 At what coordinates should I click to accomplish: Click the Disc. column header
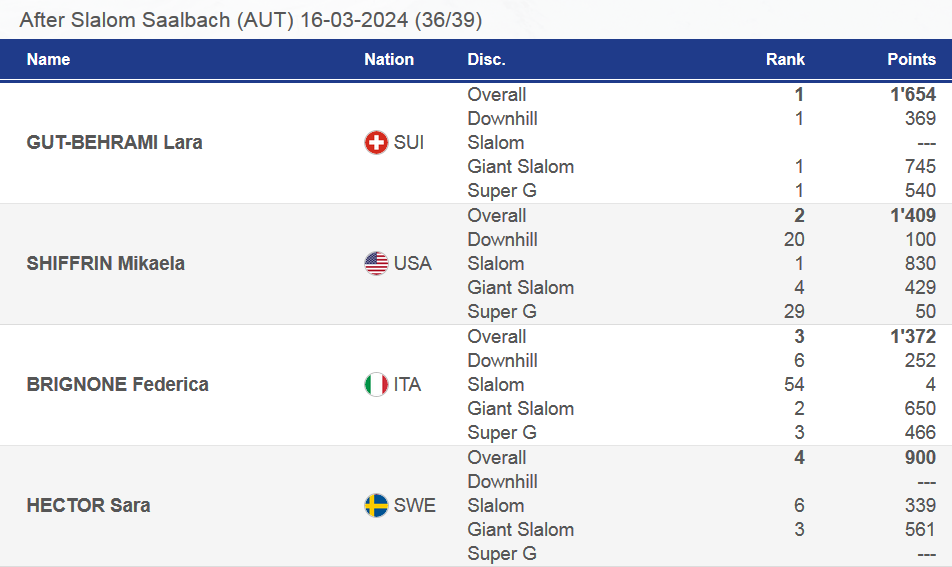[486, 60]
